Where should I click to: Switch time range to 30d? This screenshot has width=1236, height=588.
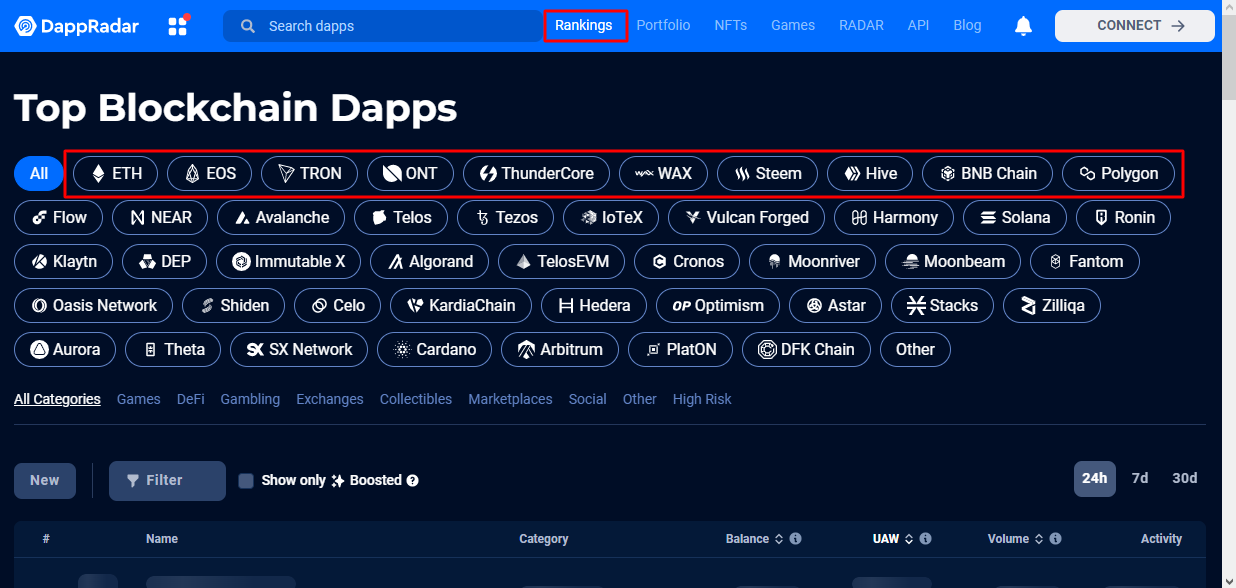[1185, 479]
